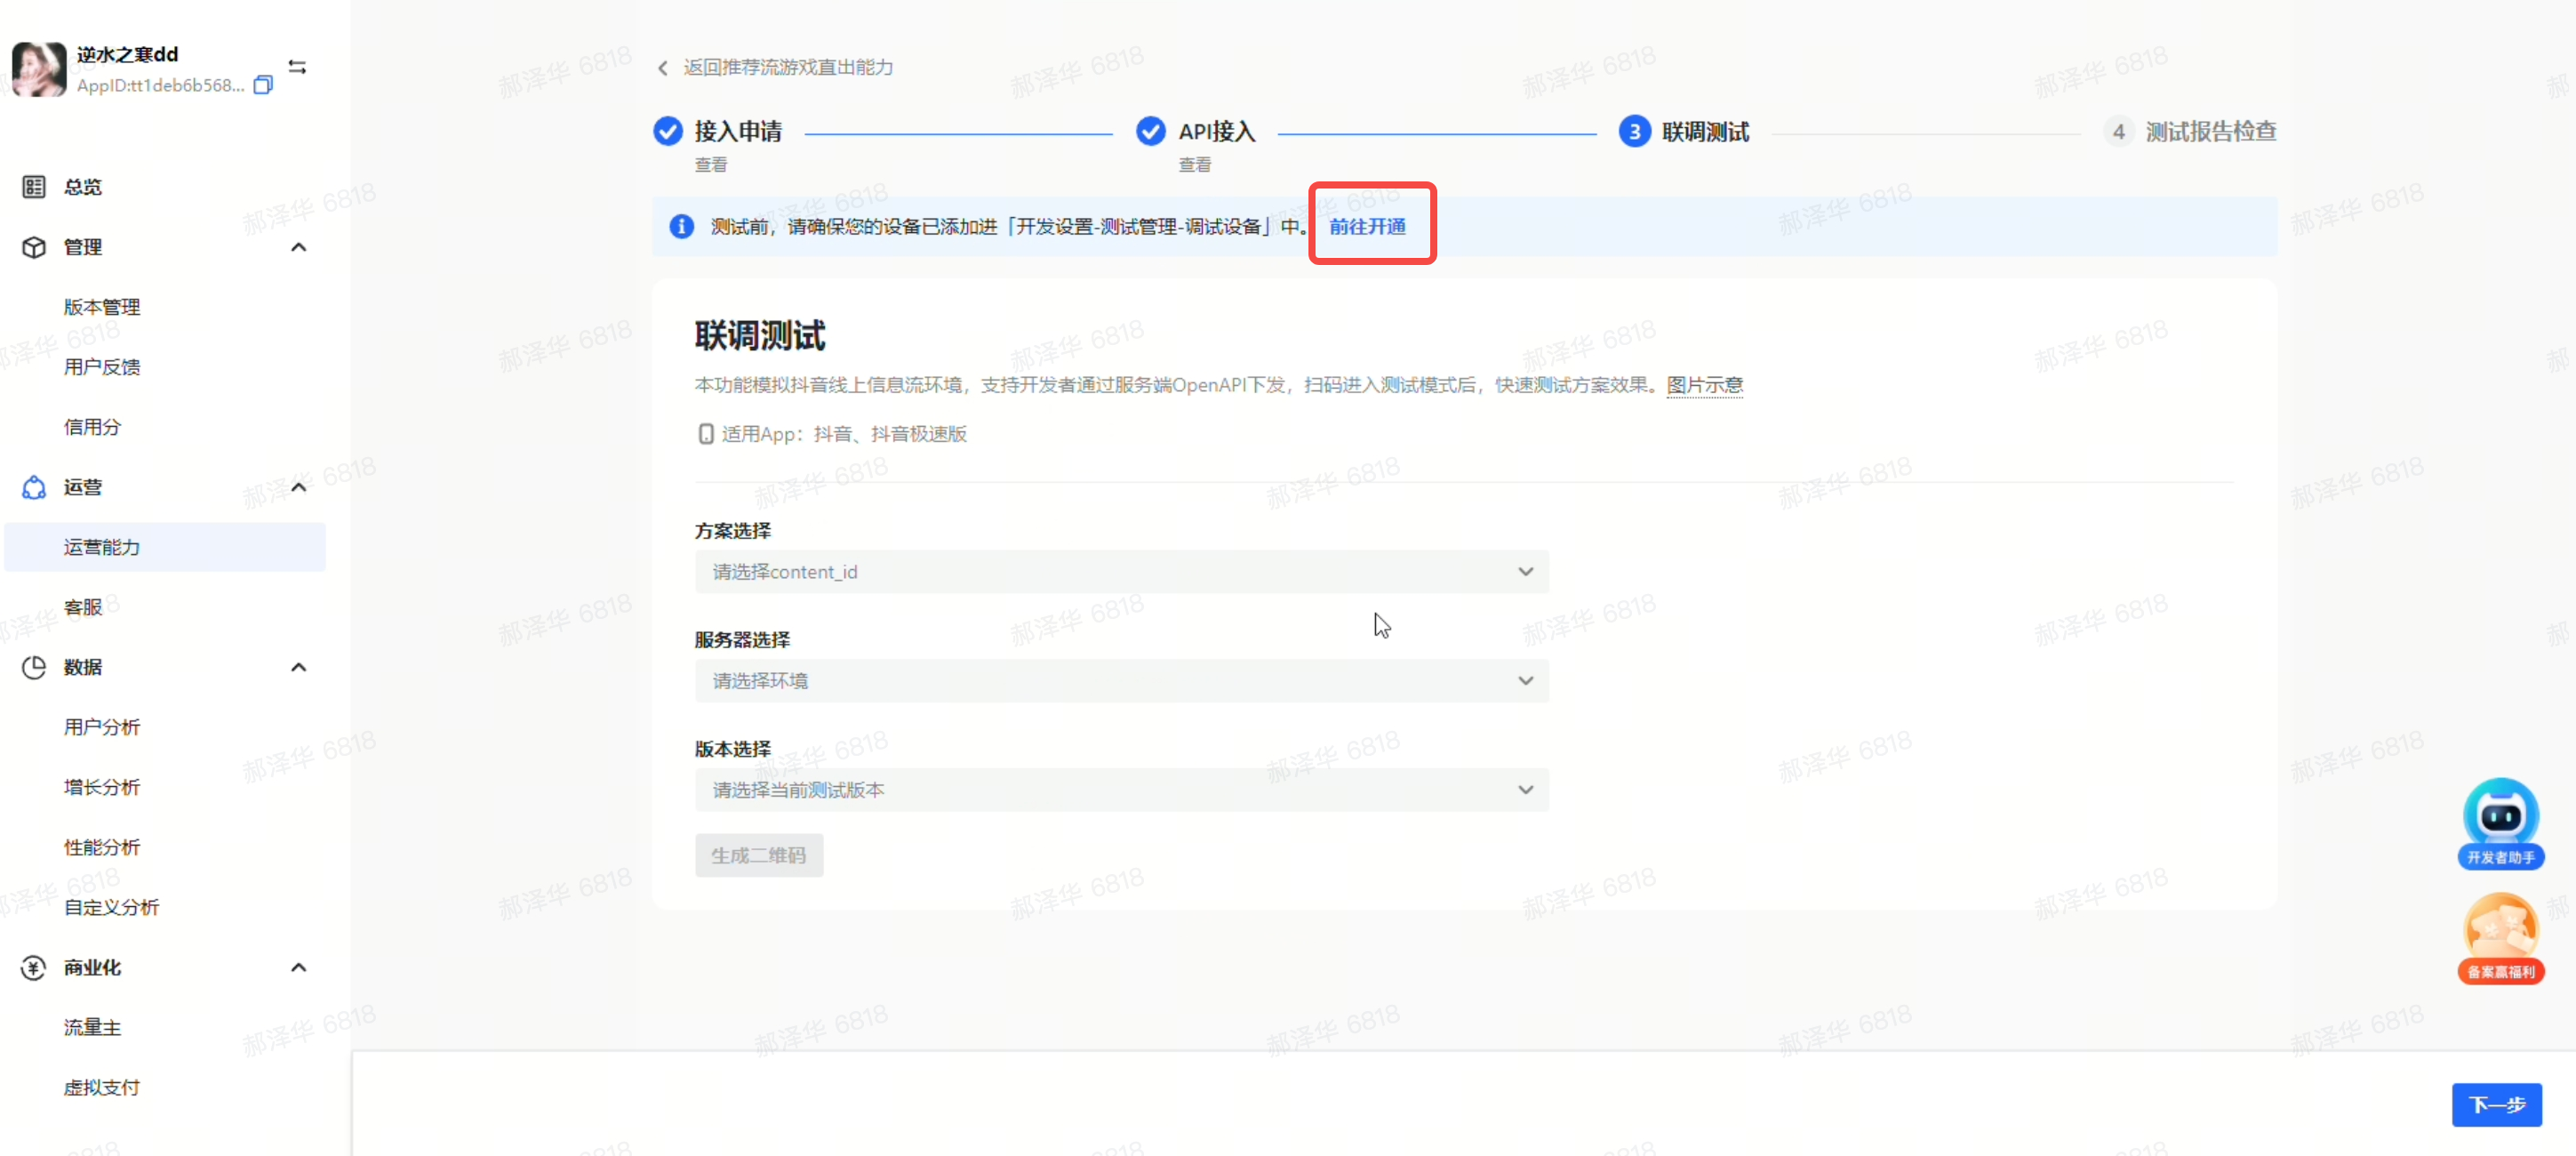2576x1156 pixels.
Task: Click the 总览 overview sidebar icon
Action: pyautogui.click(x=34, y=187)
